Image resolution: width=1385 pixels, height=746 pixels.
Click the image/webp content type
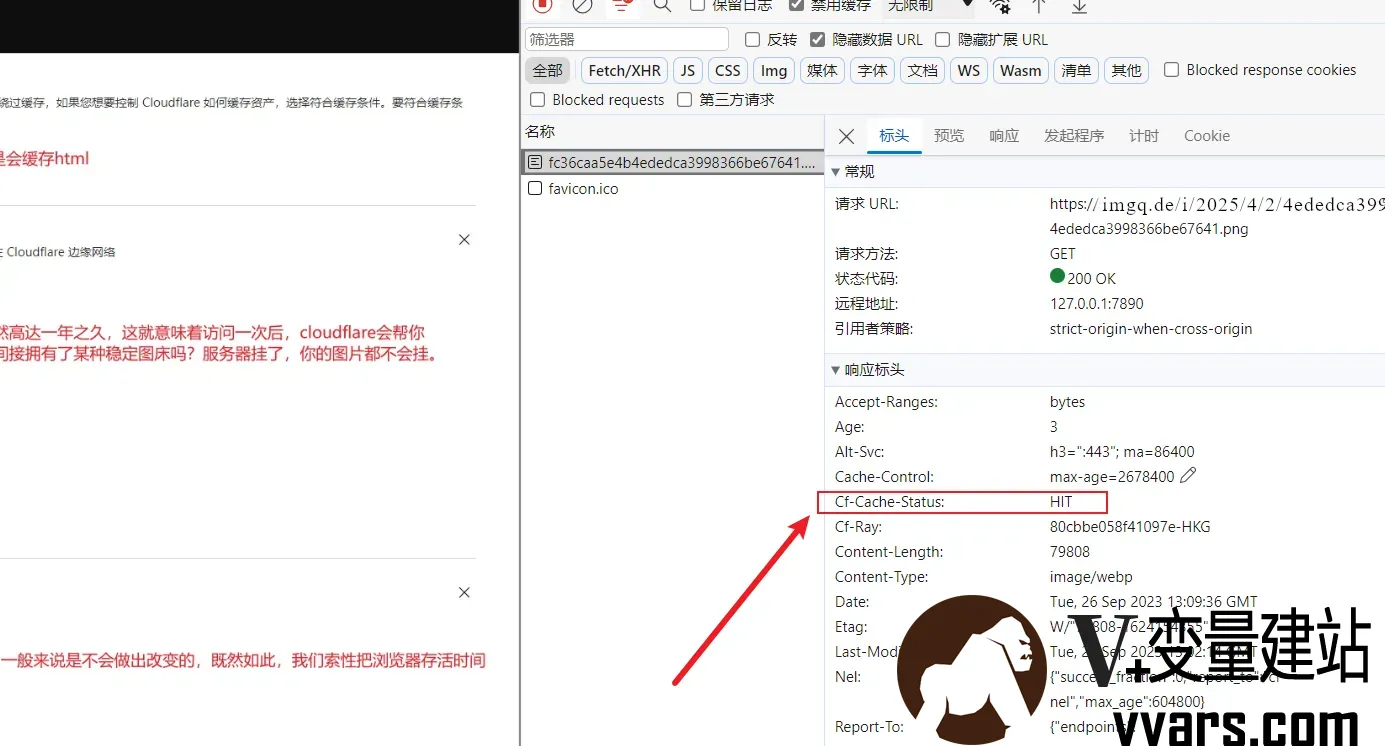[x=1093, y=577]
